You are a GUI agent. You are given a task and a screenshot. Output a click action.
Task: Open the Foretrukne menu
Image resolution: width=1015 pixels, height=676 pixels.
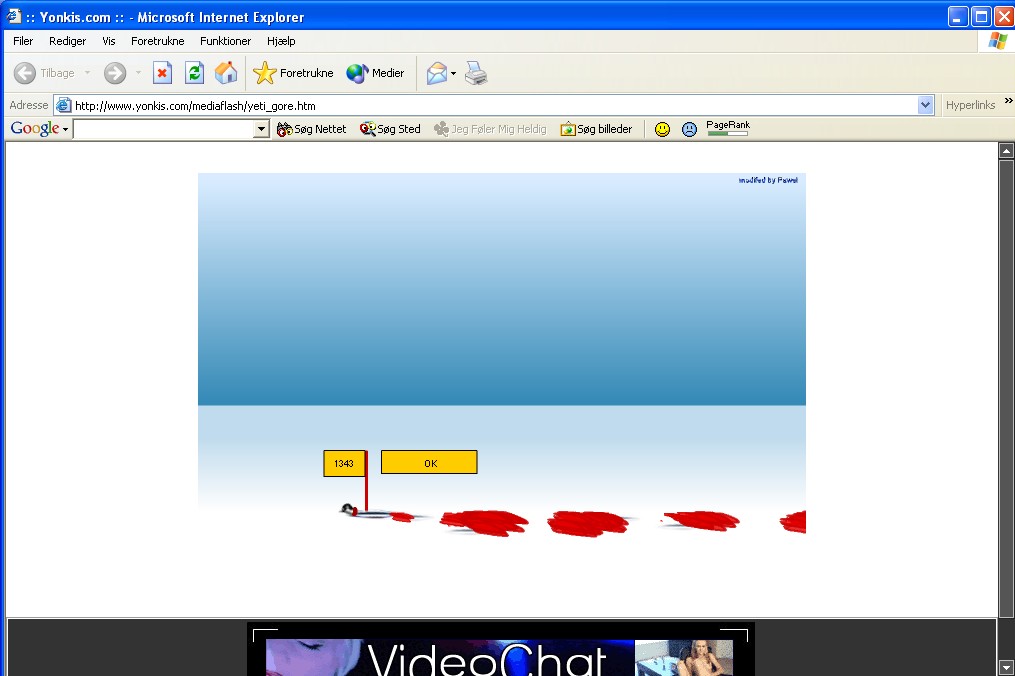click(x=157, y=41)
